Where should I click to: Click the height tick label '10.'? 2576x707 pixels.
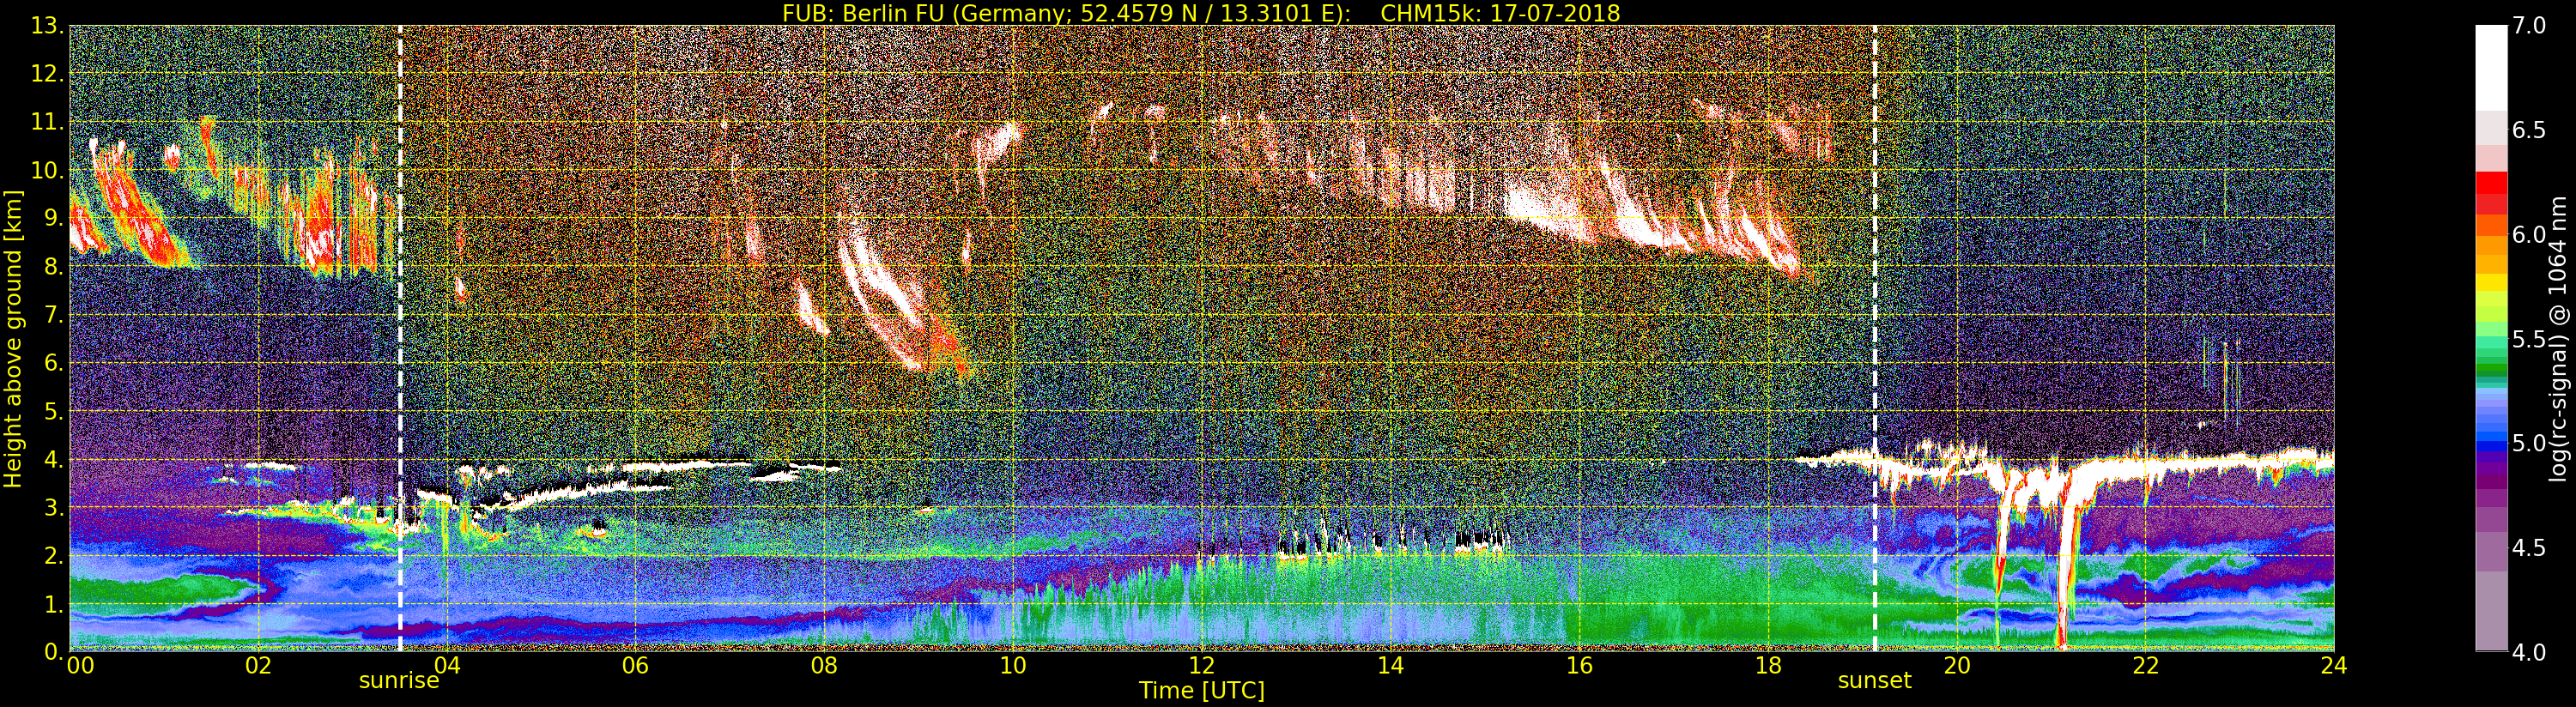pos(48,171)
